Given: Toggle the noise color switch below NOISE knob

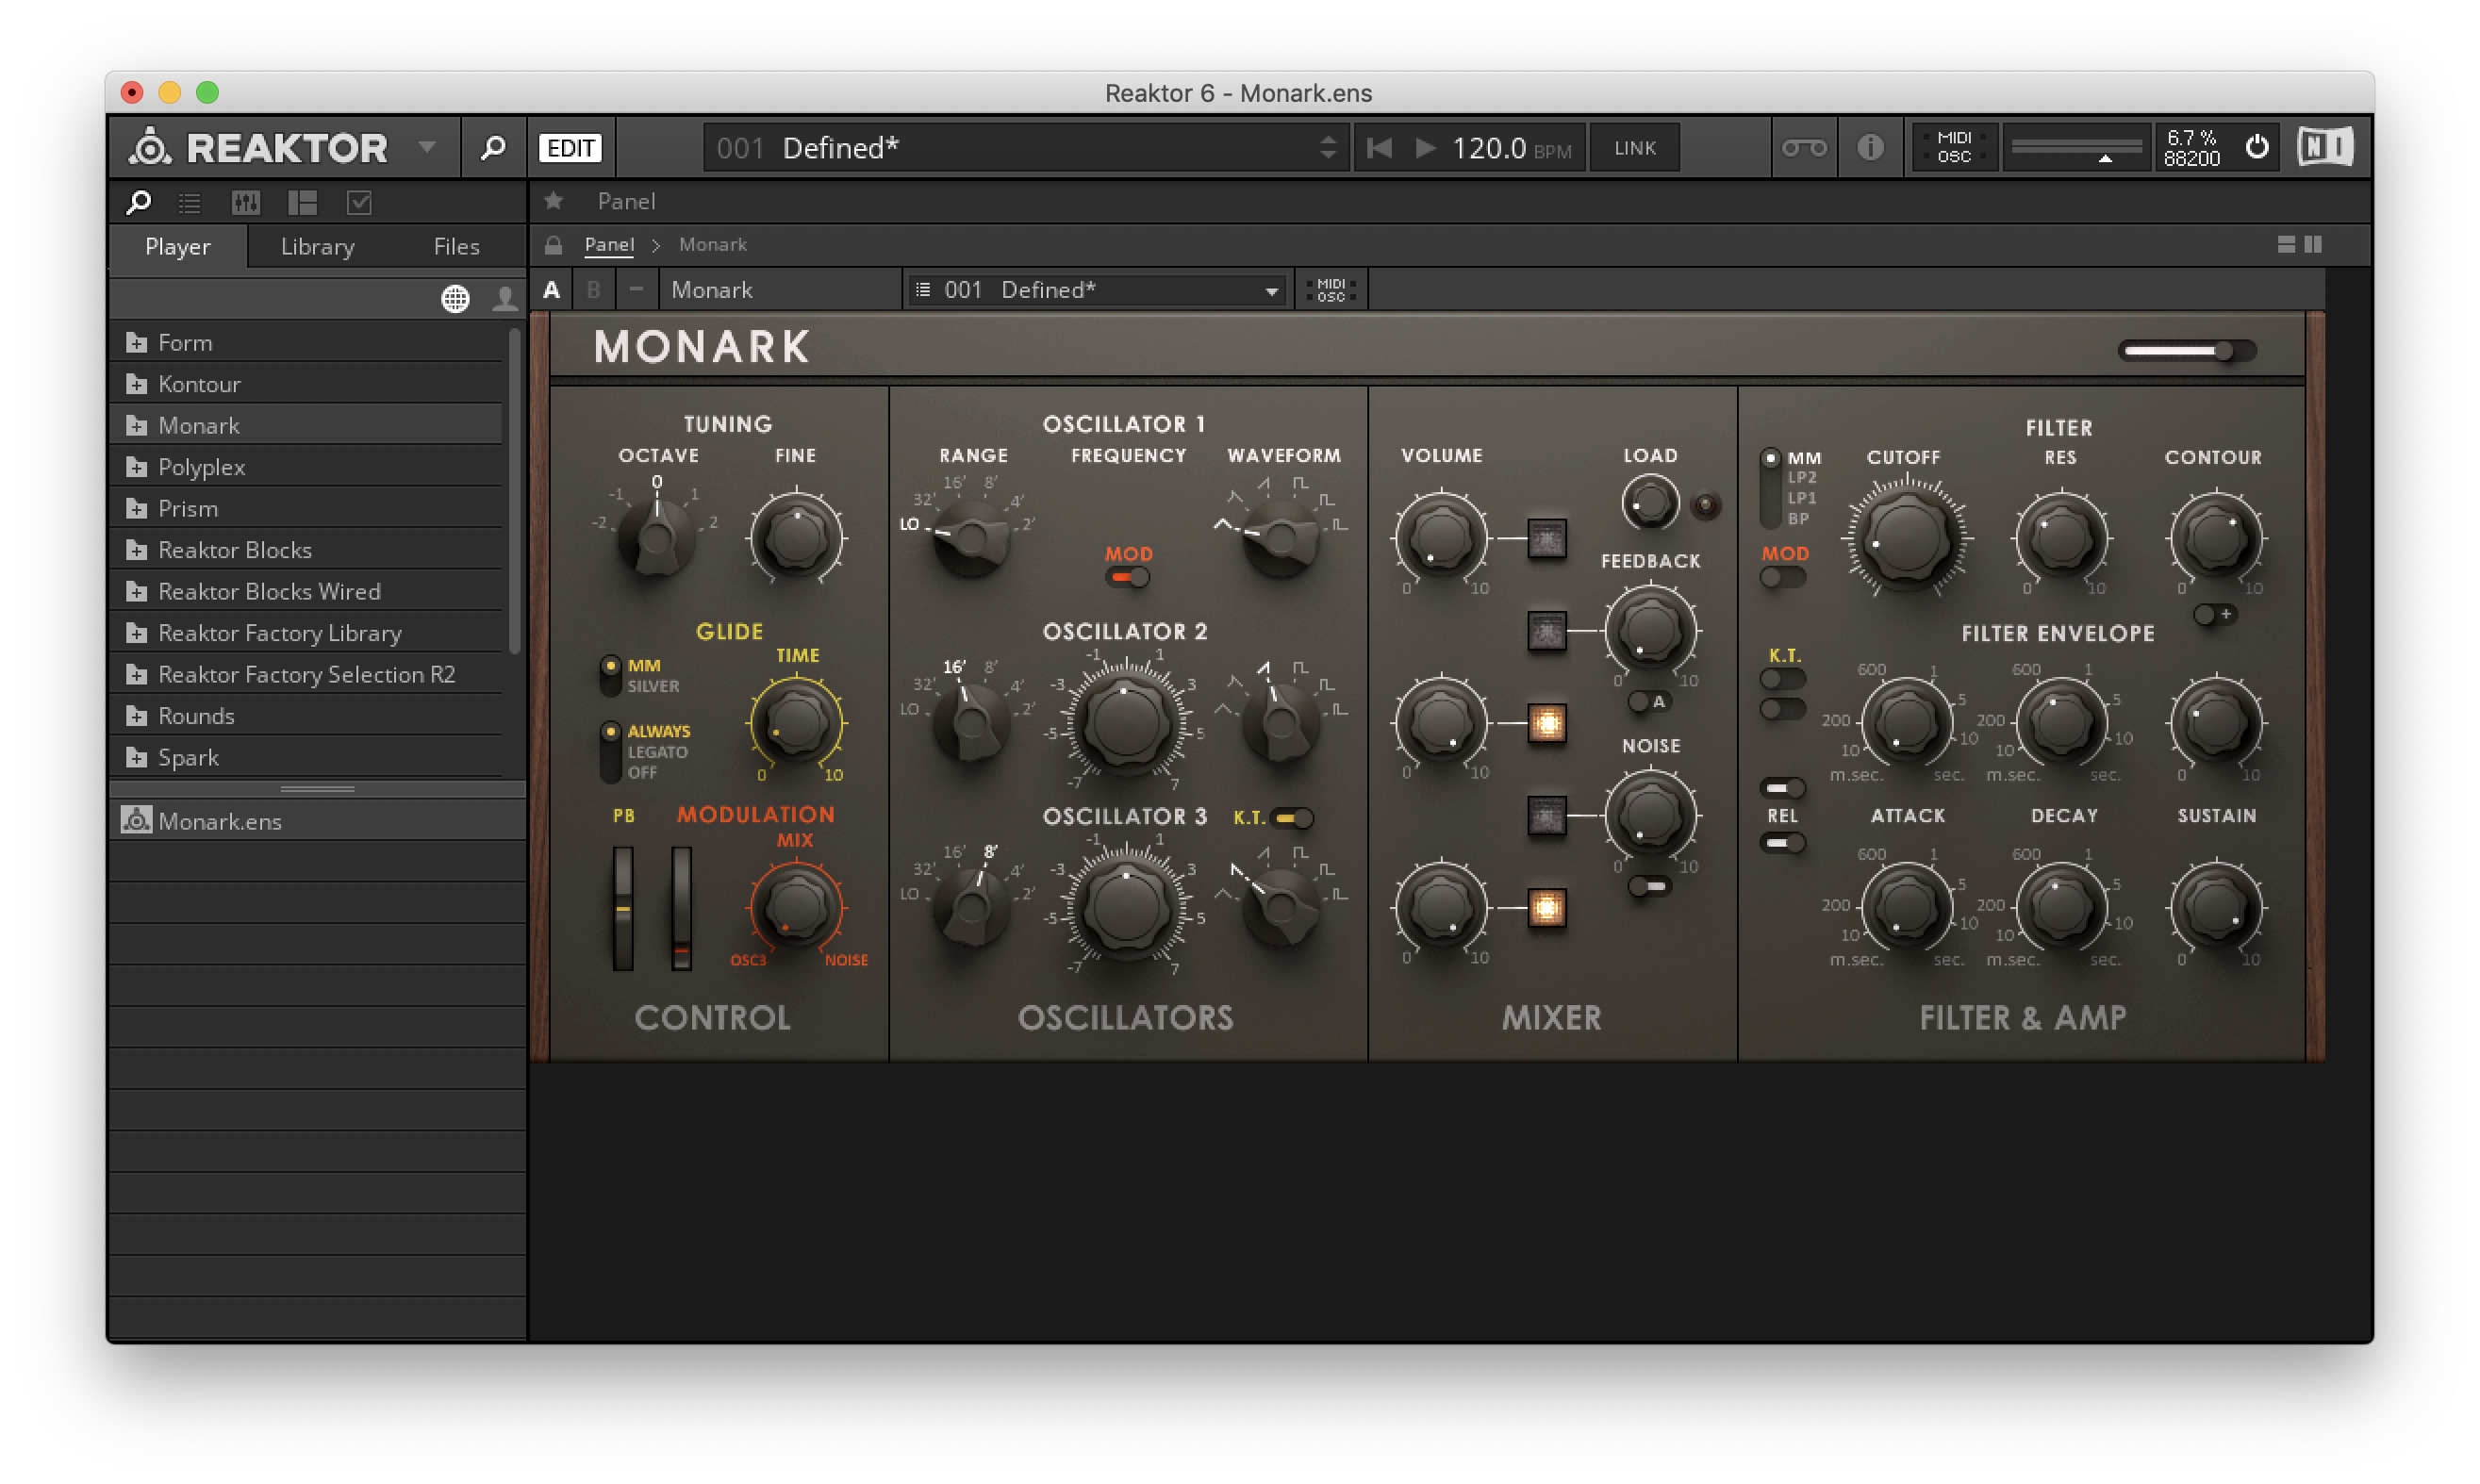Looking at the screenshot, I should click(x=1649, y=886).
